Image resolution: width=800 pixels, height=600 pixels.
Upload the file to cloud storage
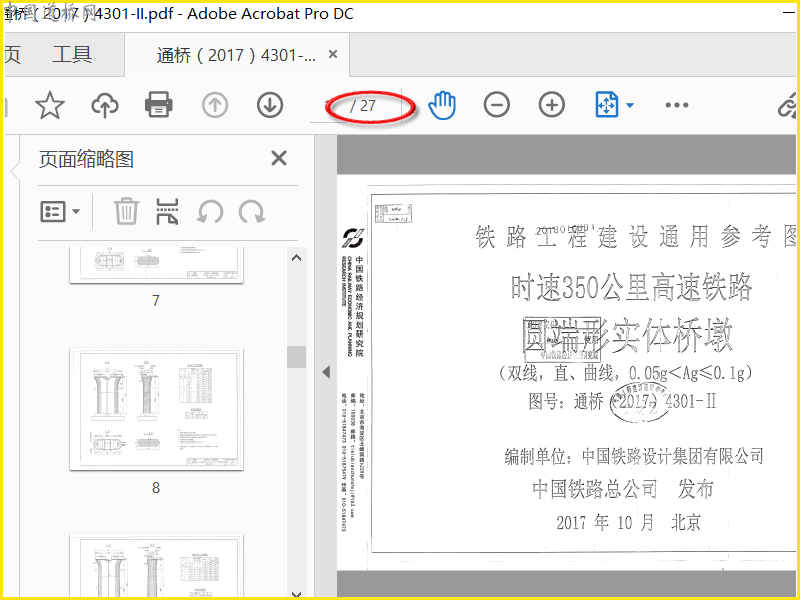105,105
